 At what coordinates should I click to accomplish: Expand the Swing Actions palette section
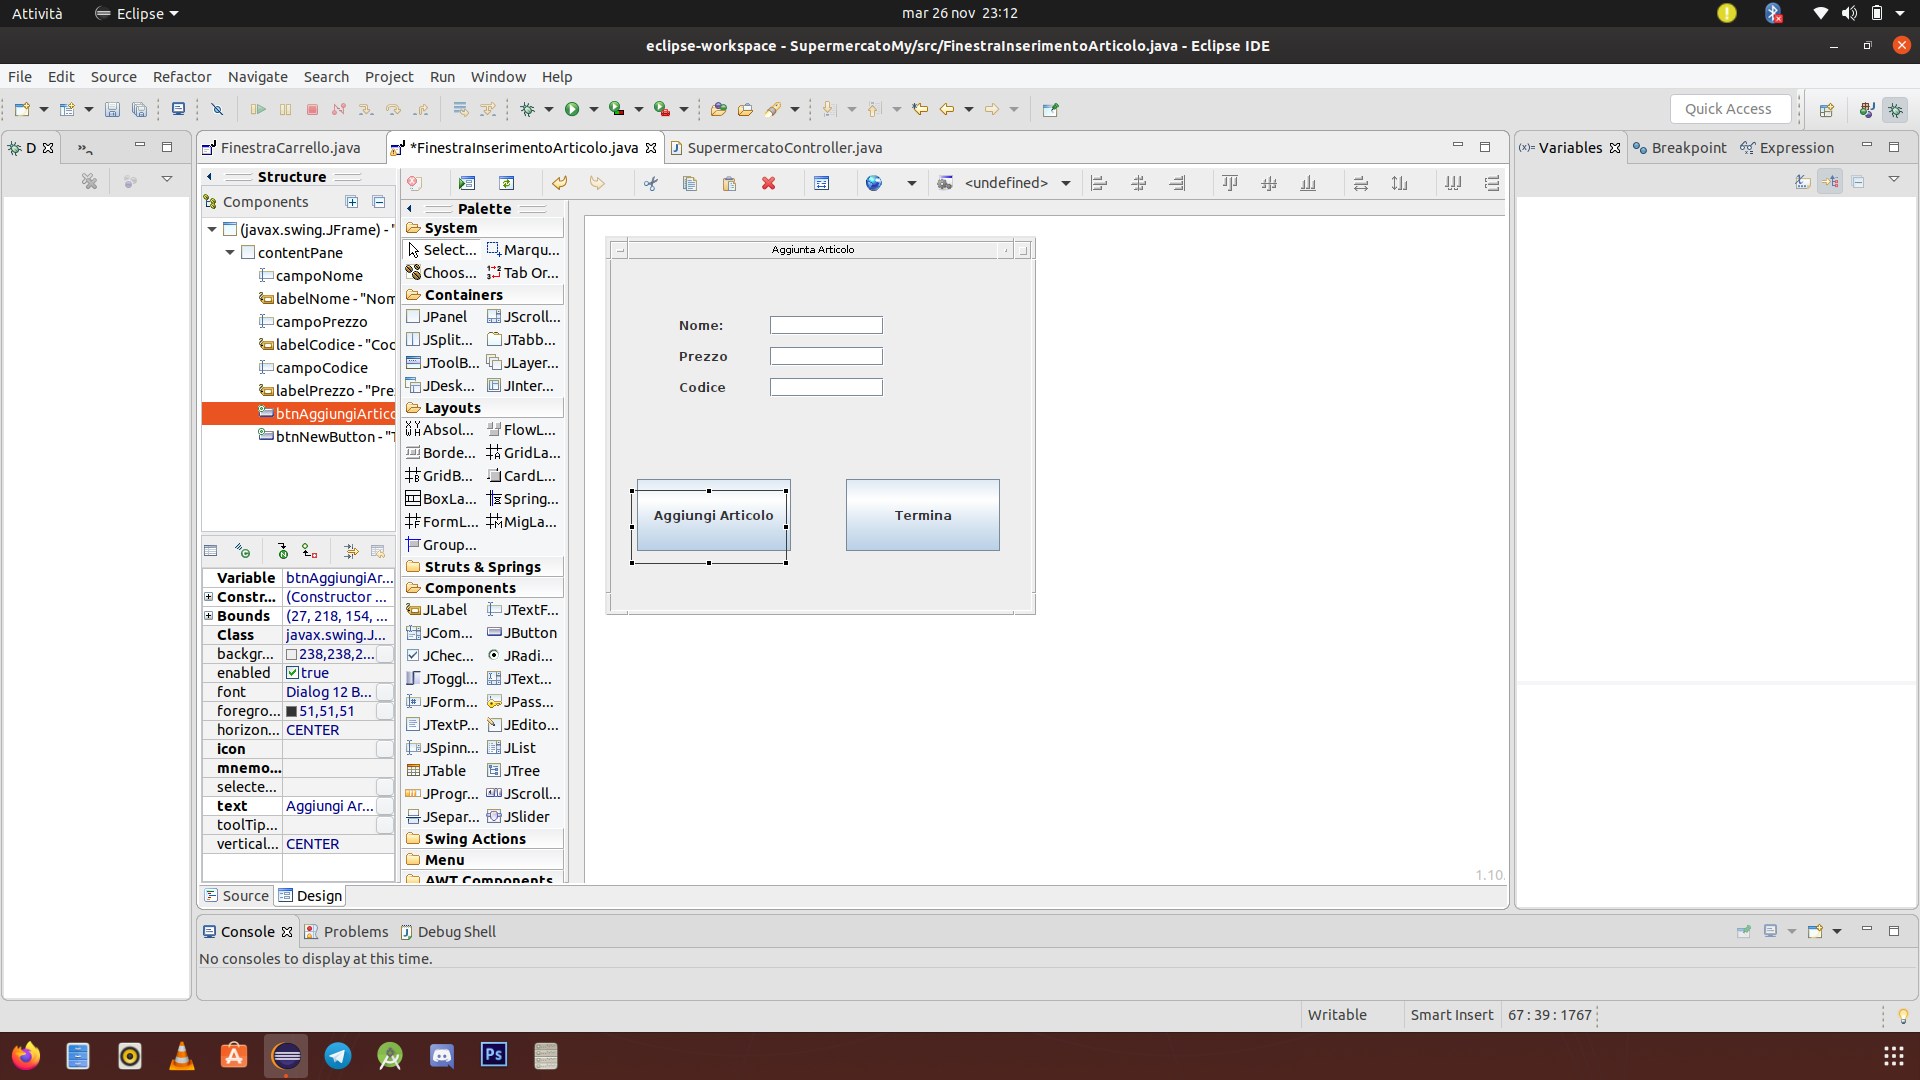(x=475, y=837)
